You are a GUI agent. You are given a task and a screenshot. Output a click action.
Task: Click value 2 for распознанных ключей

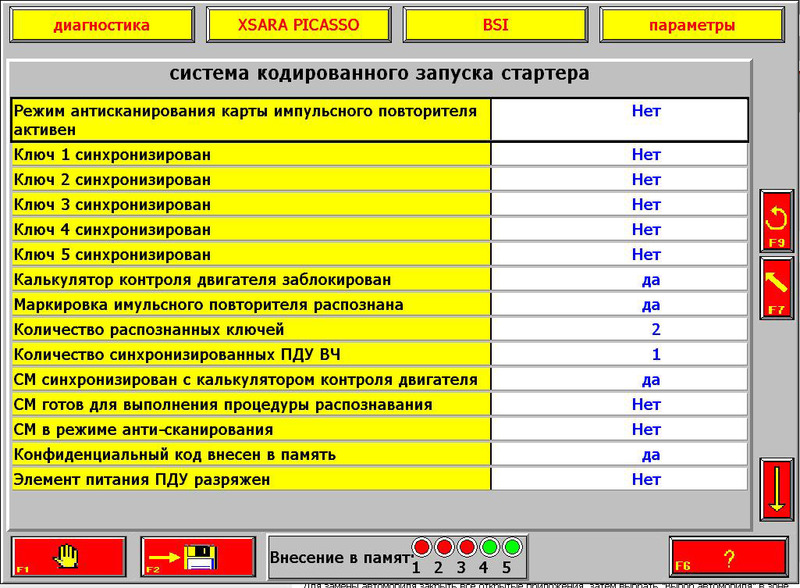(x=656, y=329)
